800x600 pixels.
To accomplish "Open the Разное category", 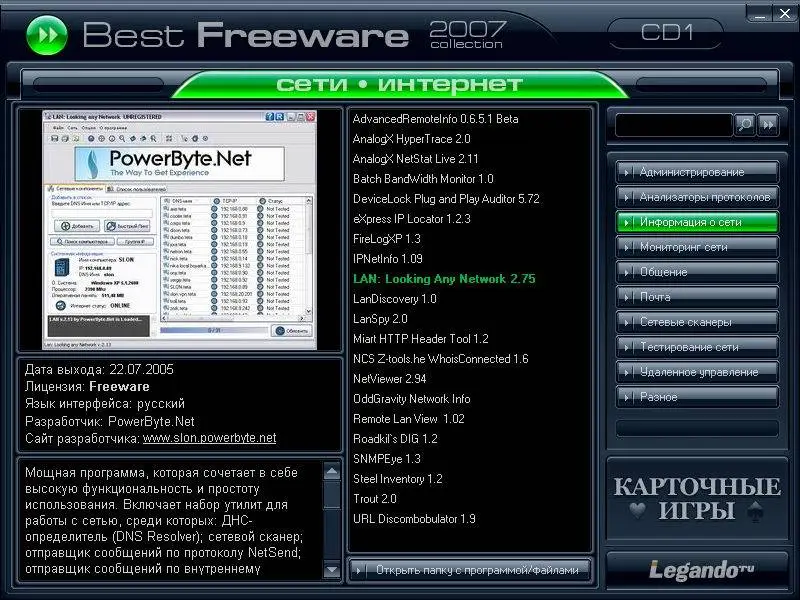I will pyautogui.click(x=697, y=397).
